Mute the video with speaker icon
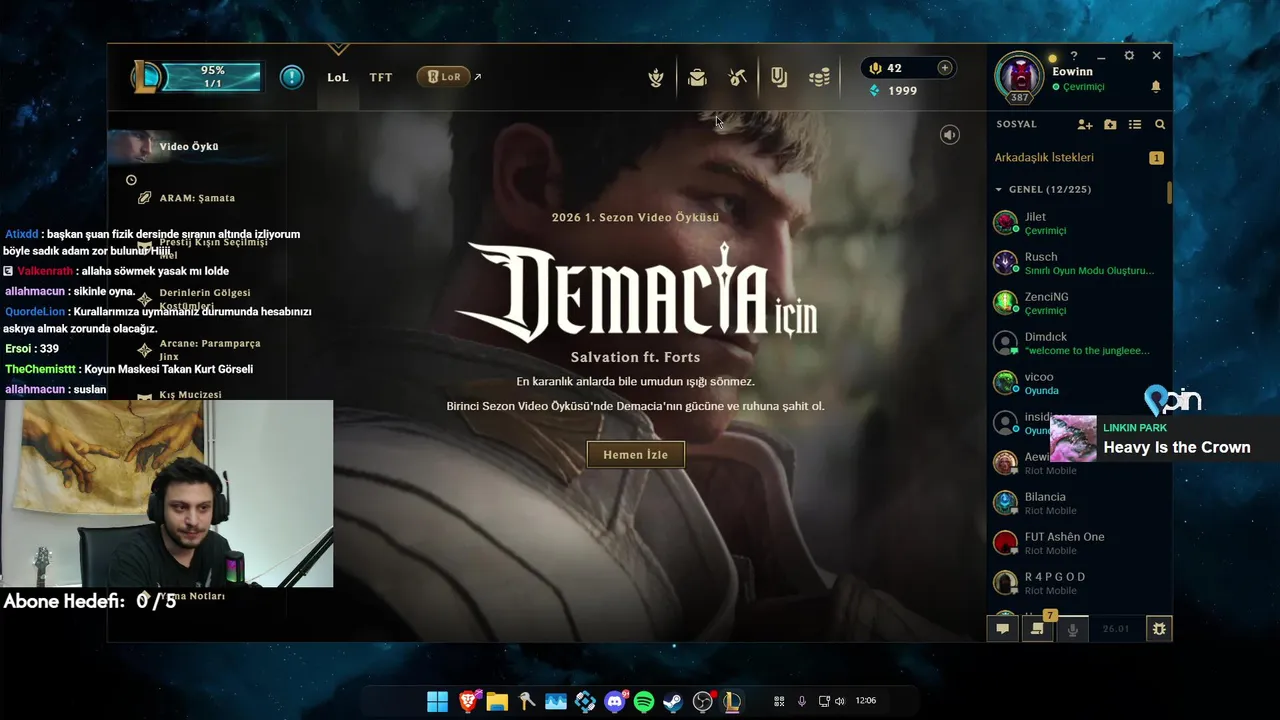Viewport: 1280px width, 720px height. [x=950, y=135]
